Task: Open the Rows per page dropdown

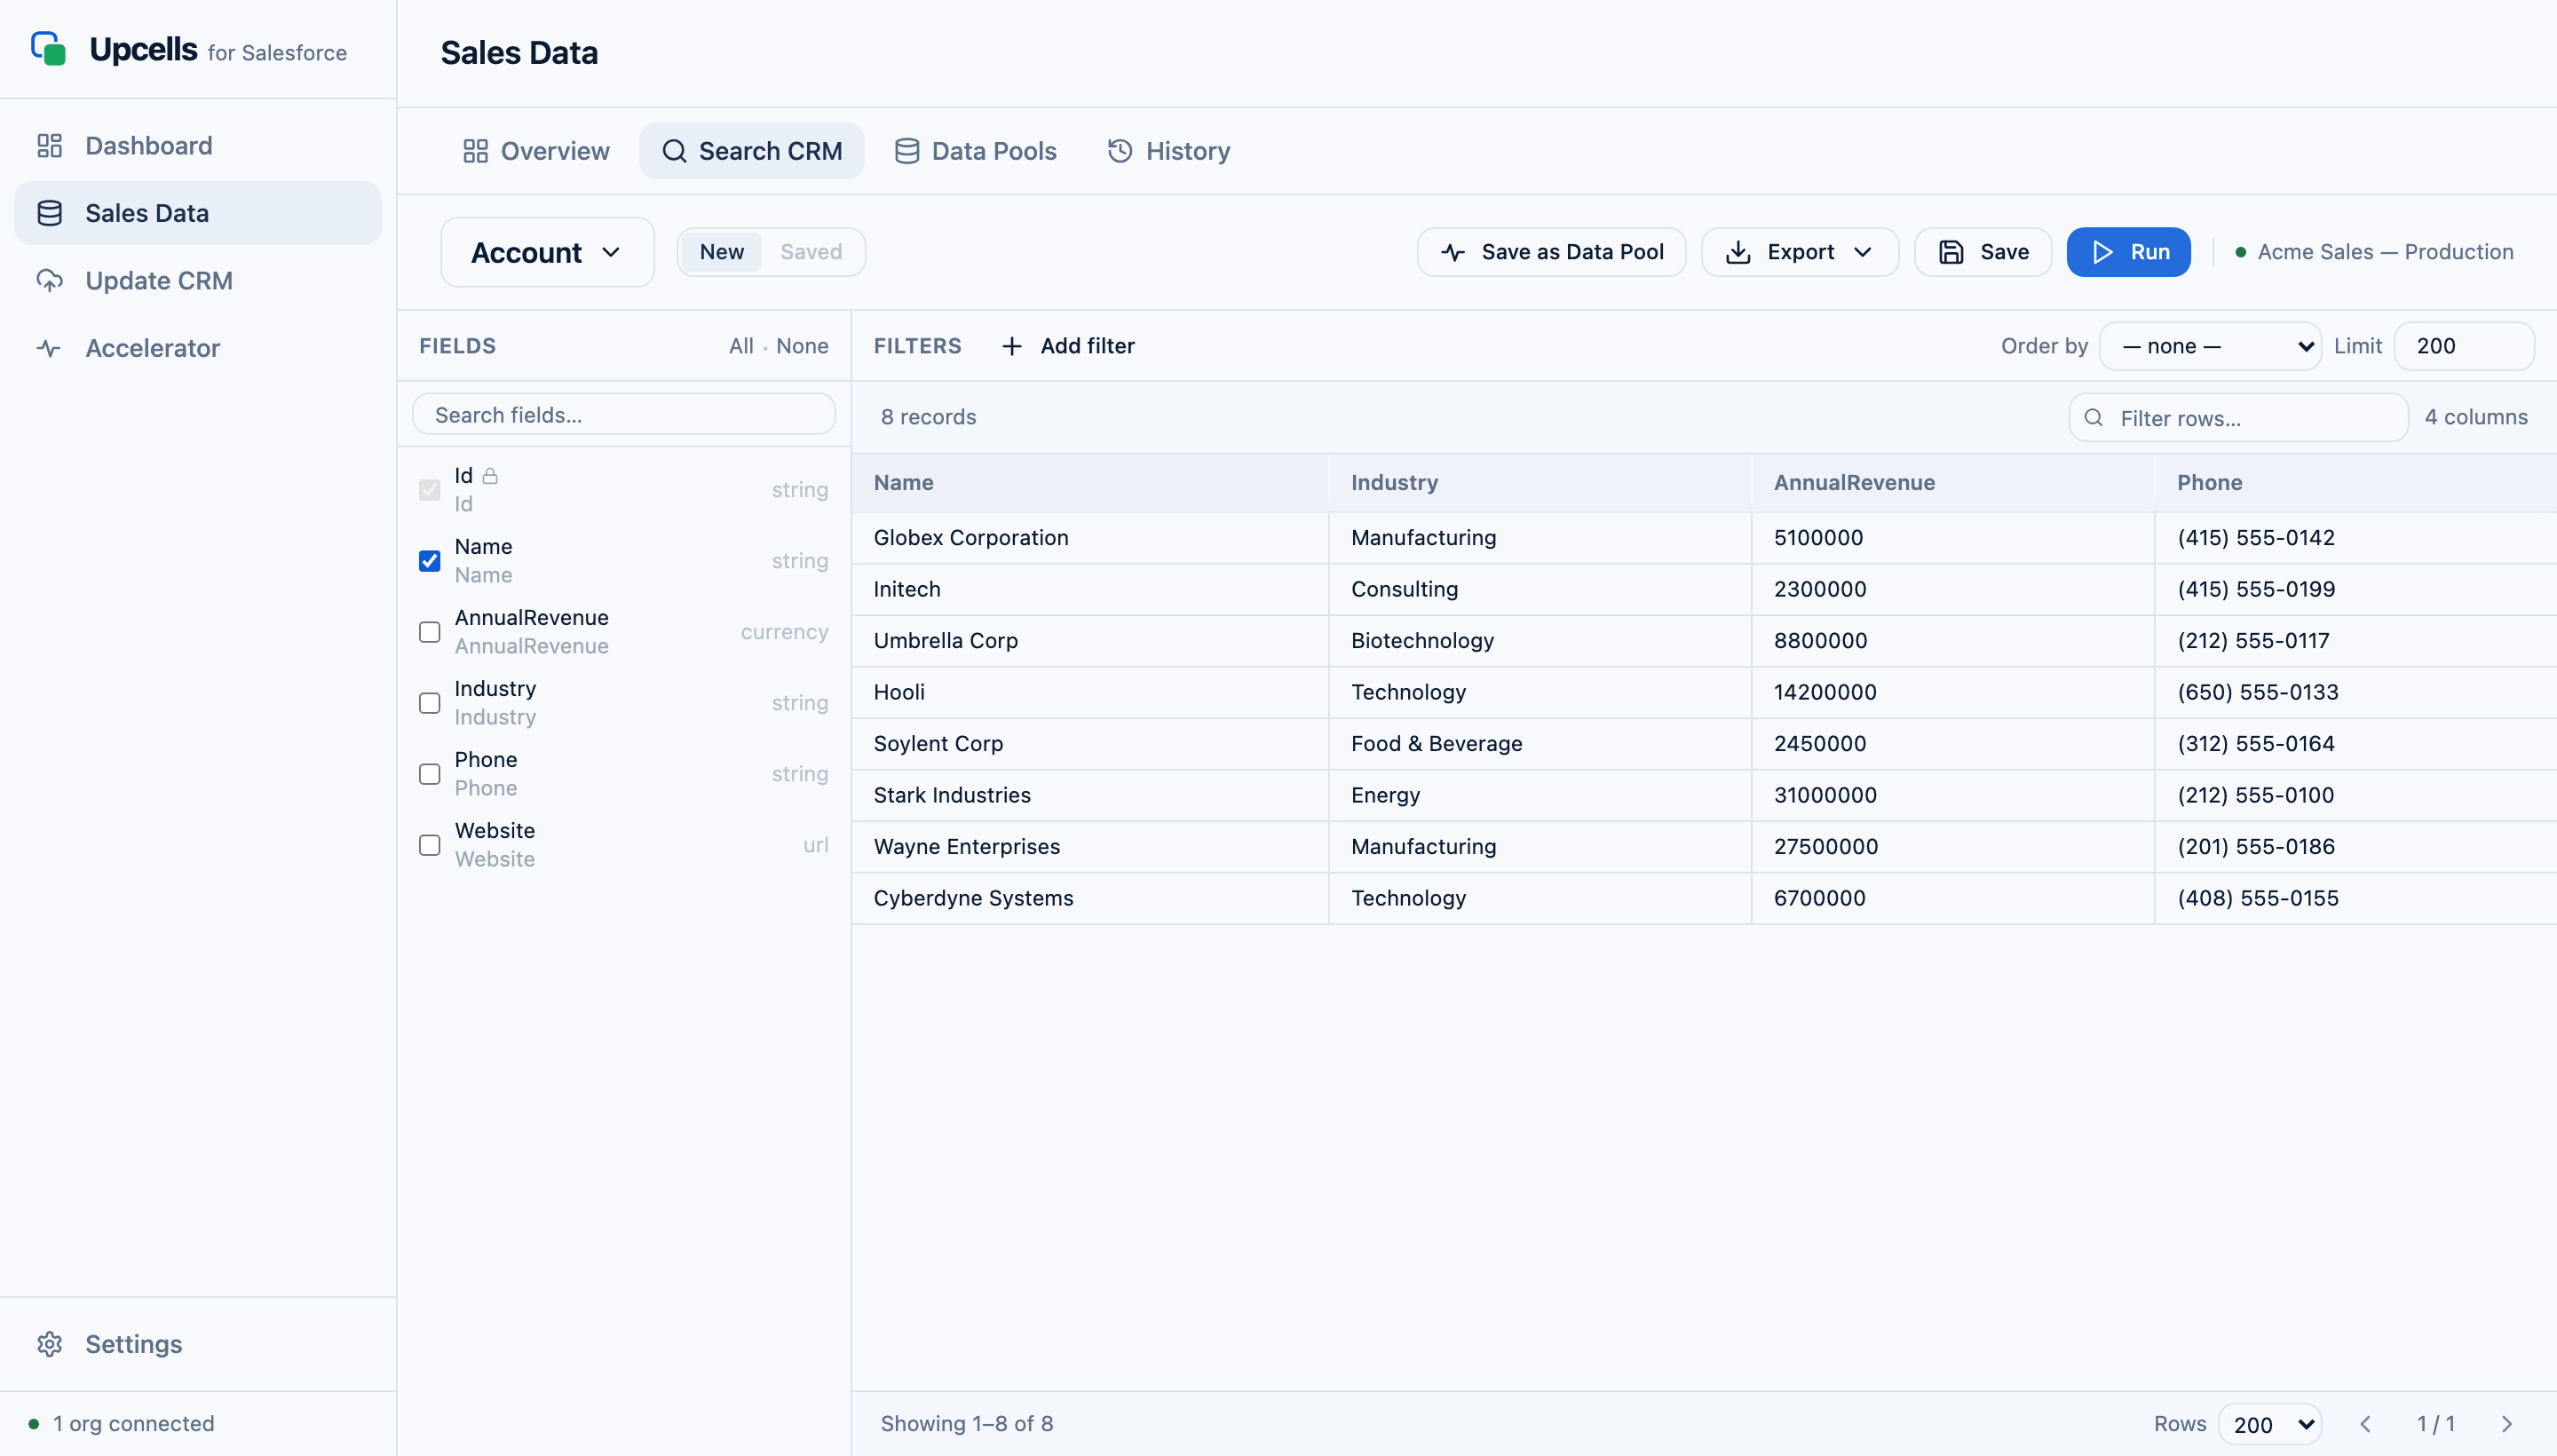Action: [2270, 1424]
